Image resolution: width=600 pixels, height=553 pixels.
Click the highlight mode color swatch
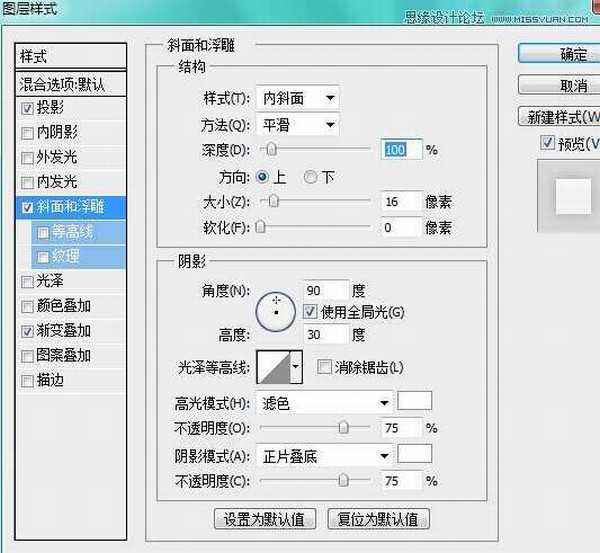(415, 402)
